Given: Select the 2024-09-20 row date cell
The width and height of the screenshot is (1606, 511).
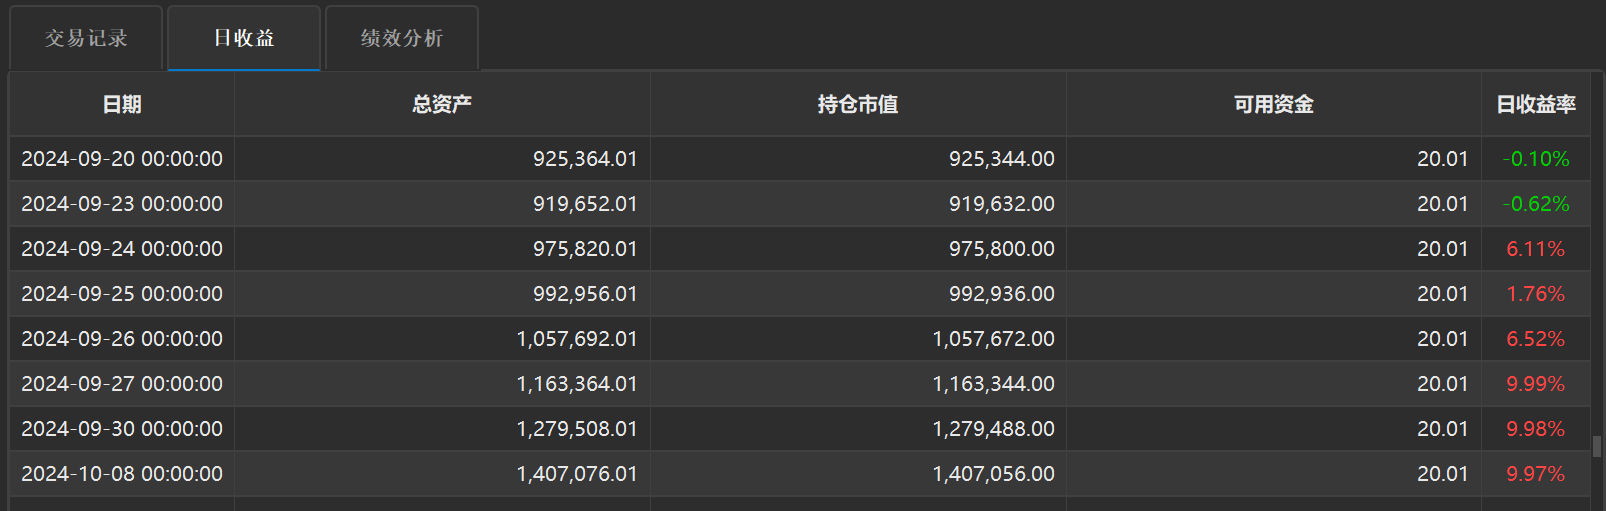Looking at the screenshot, I should click(122, 159).
